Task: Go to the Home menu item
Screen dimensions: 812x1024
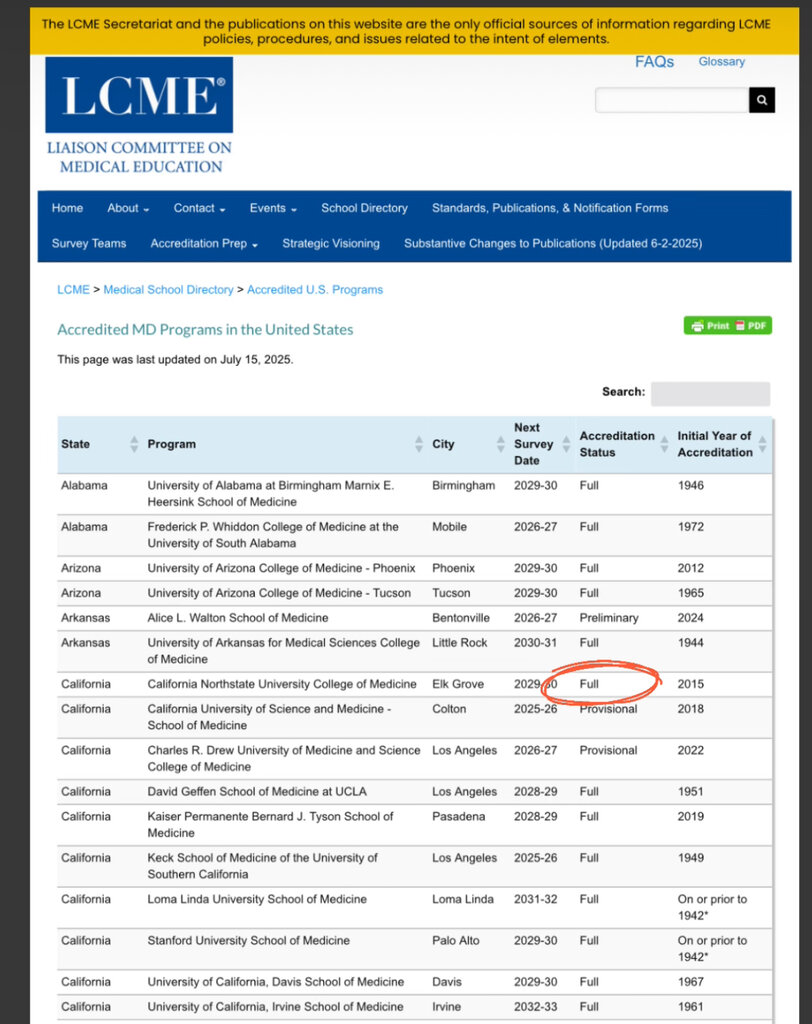Action: pos(67,208)
